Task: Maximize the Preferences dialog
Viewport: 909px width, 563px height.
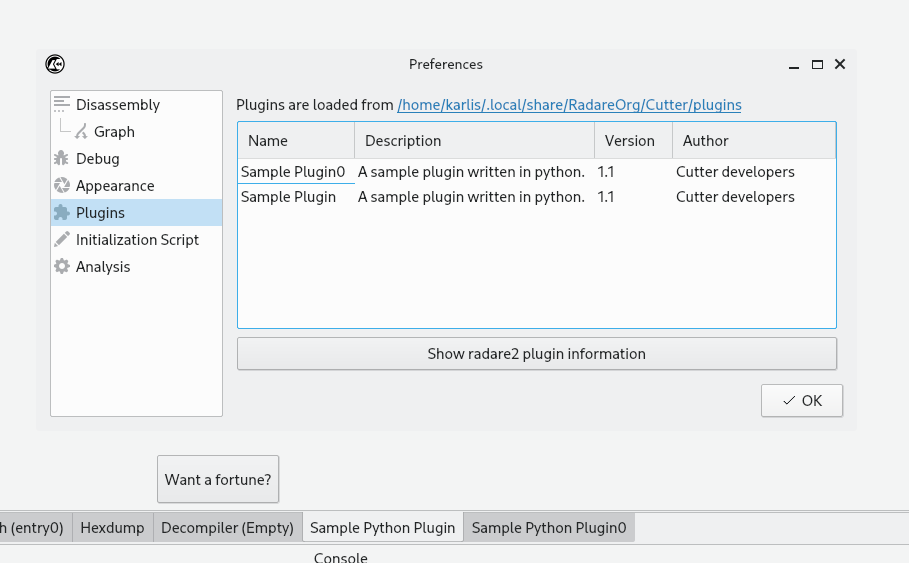Action: pos(817,64)
